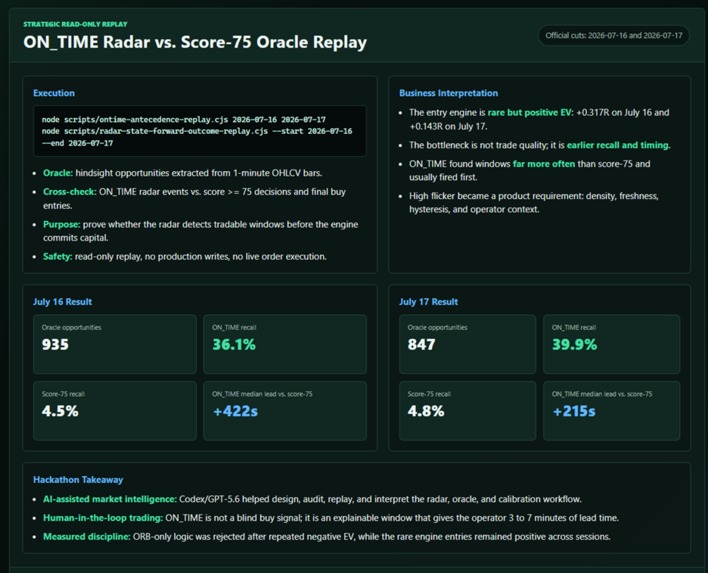Click the 'July 16 Result' heading
The height and width of the screenshot is (573, 708).
(x=62, y=302)
